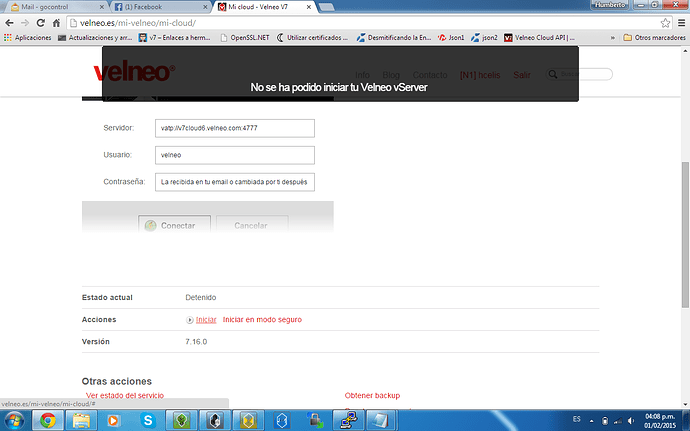Expand the hidden bookmarks chevron
Screen dimensions: 690x431
coord(613,38)
